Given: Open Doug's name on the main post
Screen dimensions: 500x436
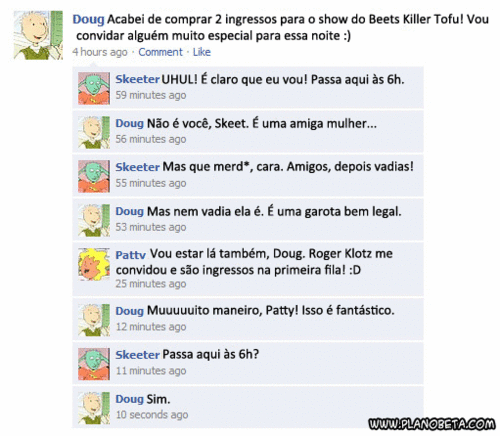Looking at the screenshot, I should click(x=88, y=19).
